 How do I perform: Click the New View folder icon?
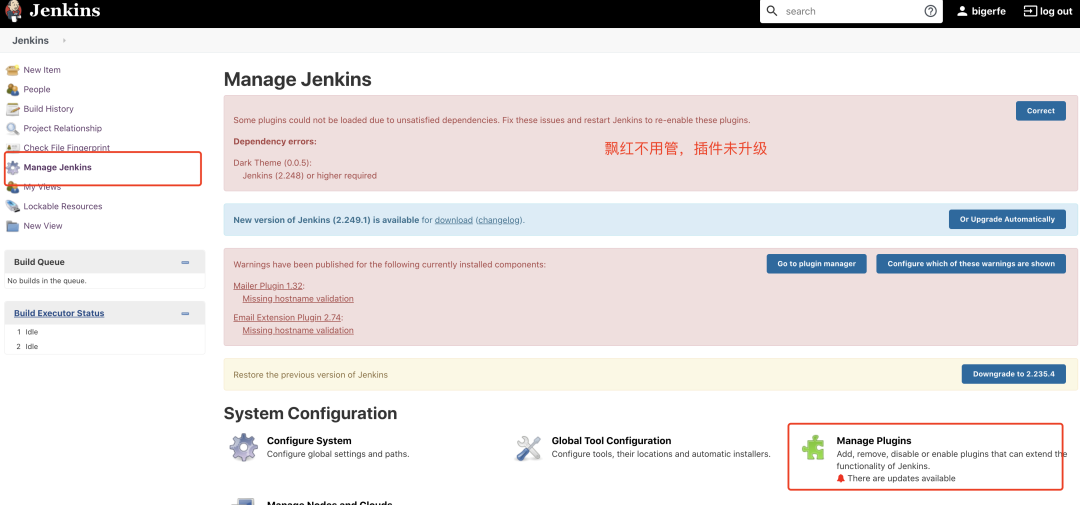tap(12, 226)
